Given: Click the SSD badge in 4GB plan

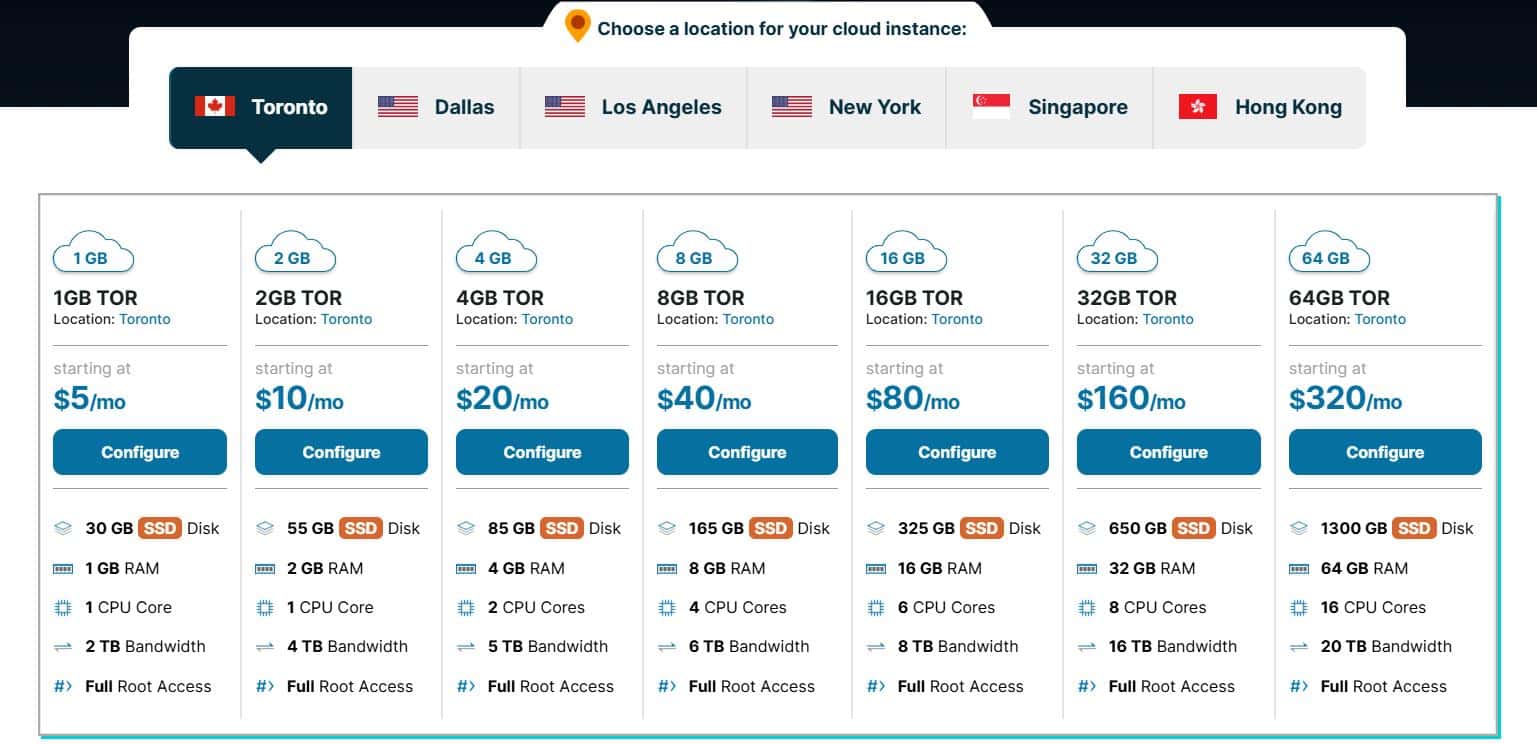Looking at the screenshot, I should [562, 528].
